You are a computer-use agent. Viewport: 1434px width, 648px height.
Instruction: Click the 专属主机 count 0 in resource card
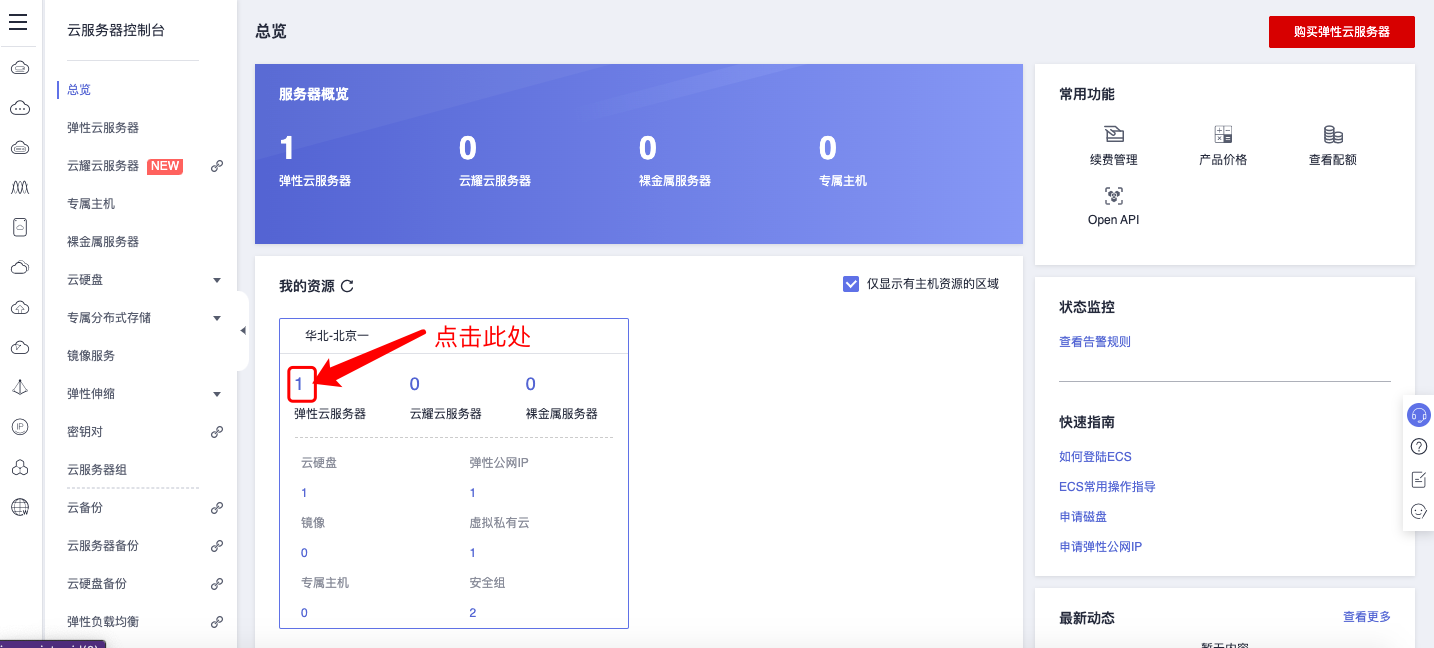tap(304, 613)
